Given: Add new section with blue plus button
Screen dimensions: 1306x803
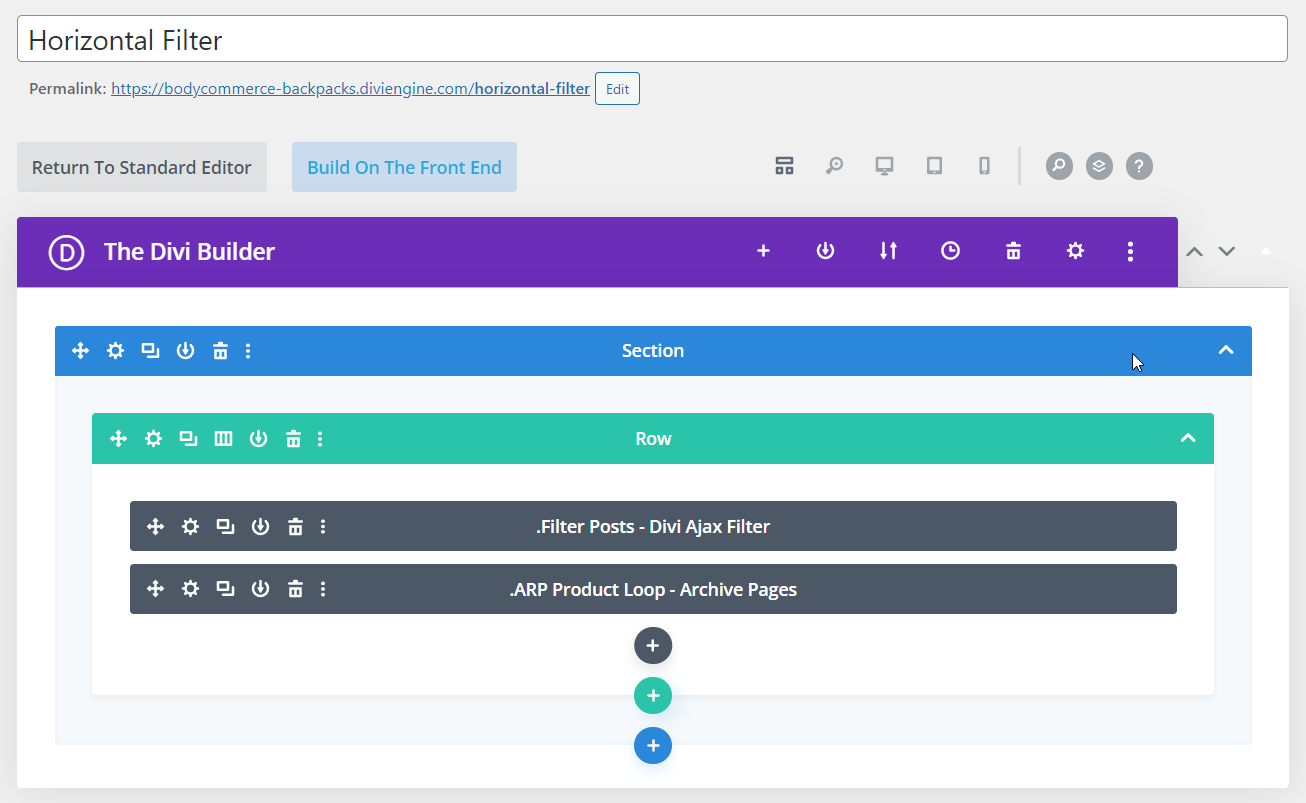Looking at the screenshot, I should [652, 746].
